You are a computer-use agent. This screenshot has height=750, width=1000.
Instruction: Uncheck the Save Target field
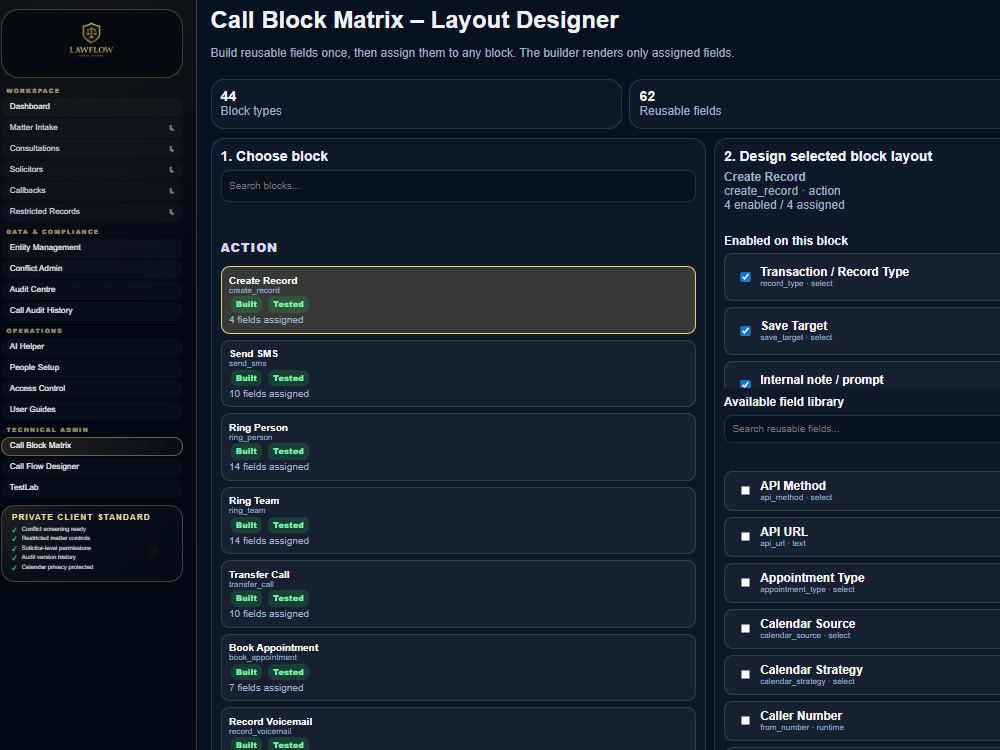pyautogui.click(x=745, y=331)
